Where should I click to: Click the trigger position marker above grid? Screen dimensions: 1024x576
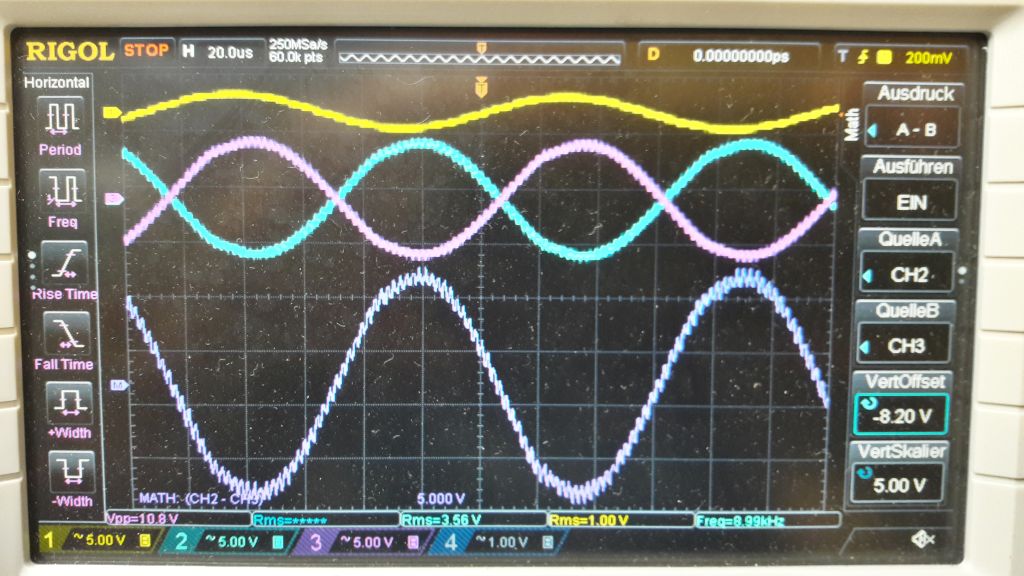coord(481,87)
